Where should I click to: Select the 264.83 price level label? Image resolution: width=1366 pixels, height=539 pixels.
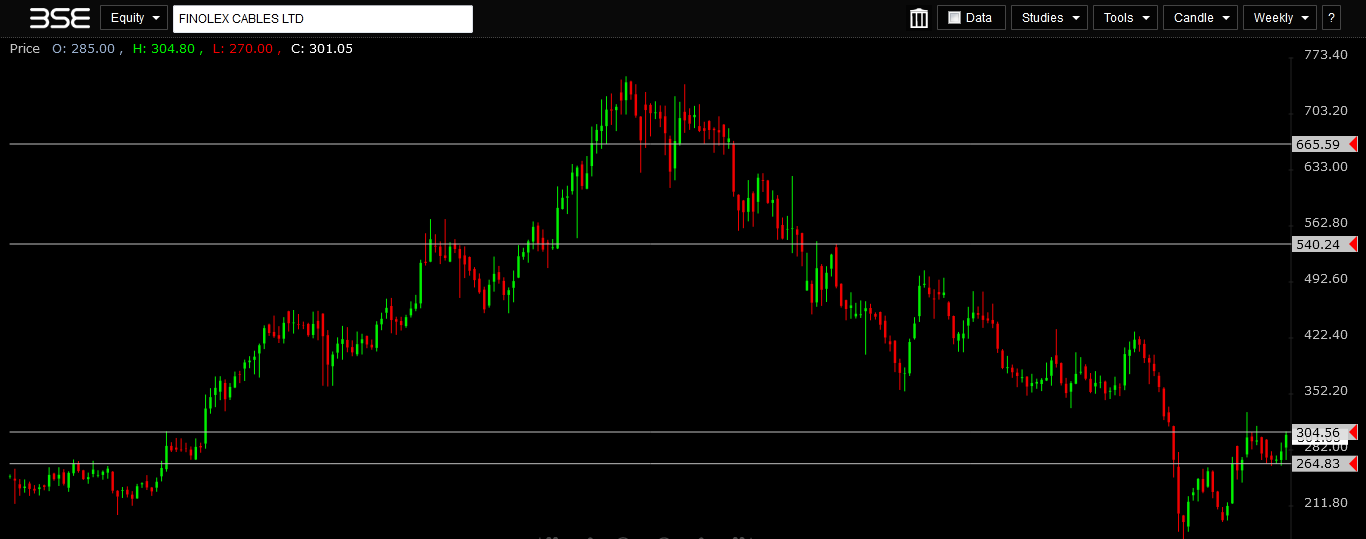coord(1317,464)
